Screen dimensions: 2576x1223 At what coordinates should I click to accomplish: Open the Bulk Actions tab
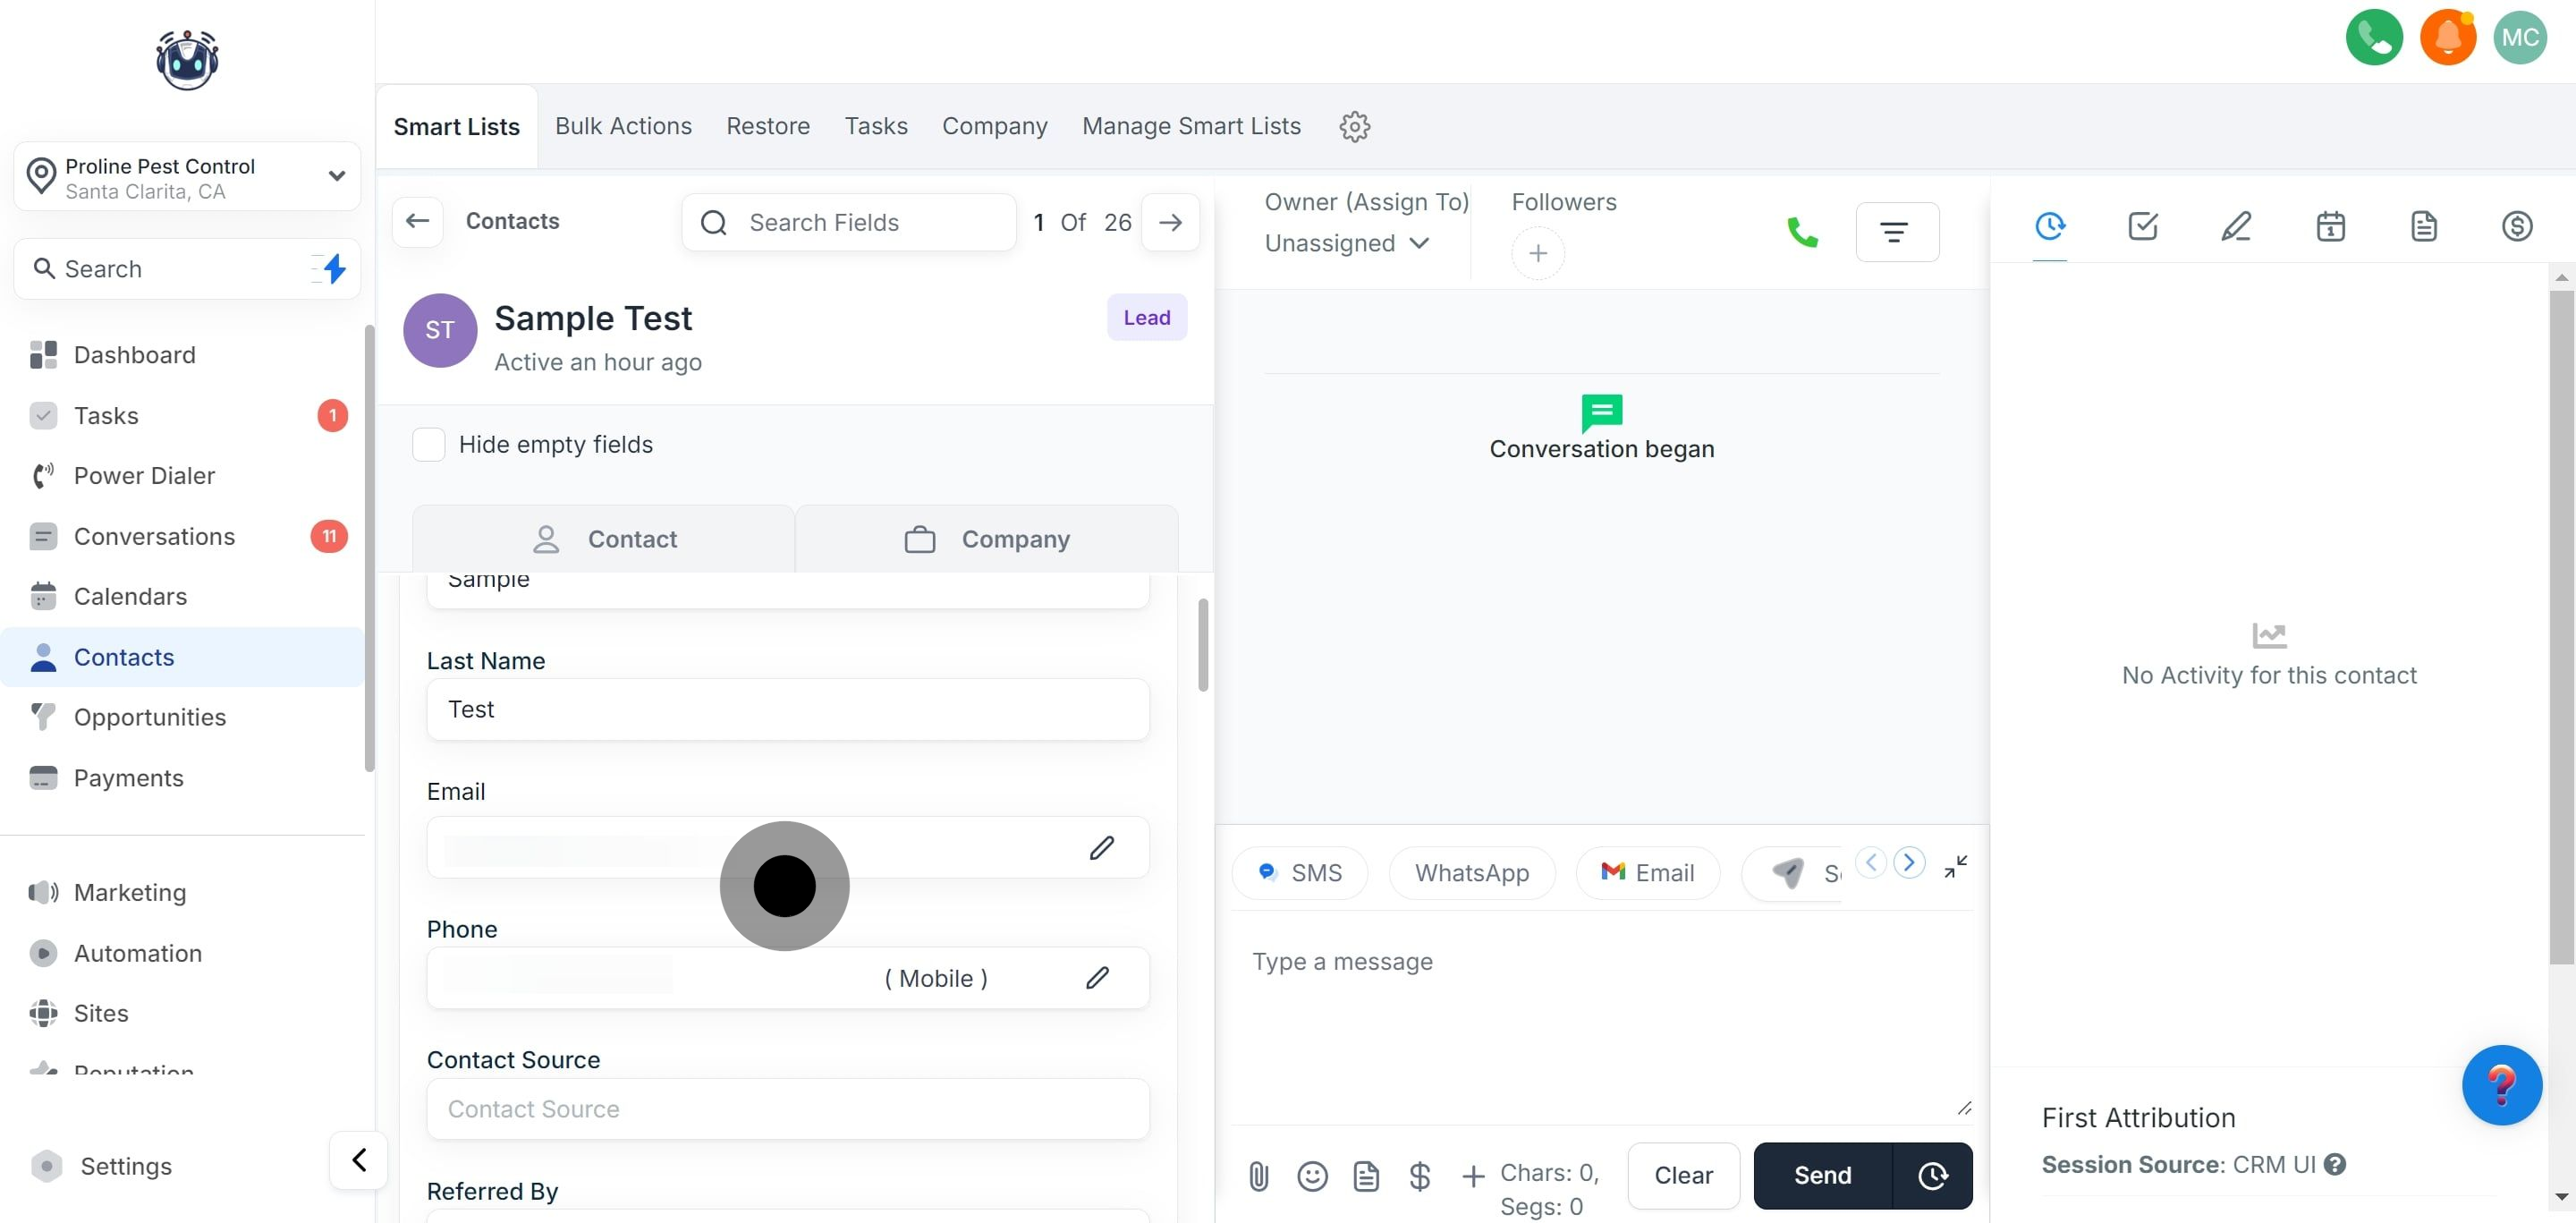[623, 126]
